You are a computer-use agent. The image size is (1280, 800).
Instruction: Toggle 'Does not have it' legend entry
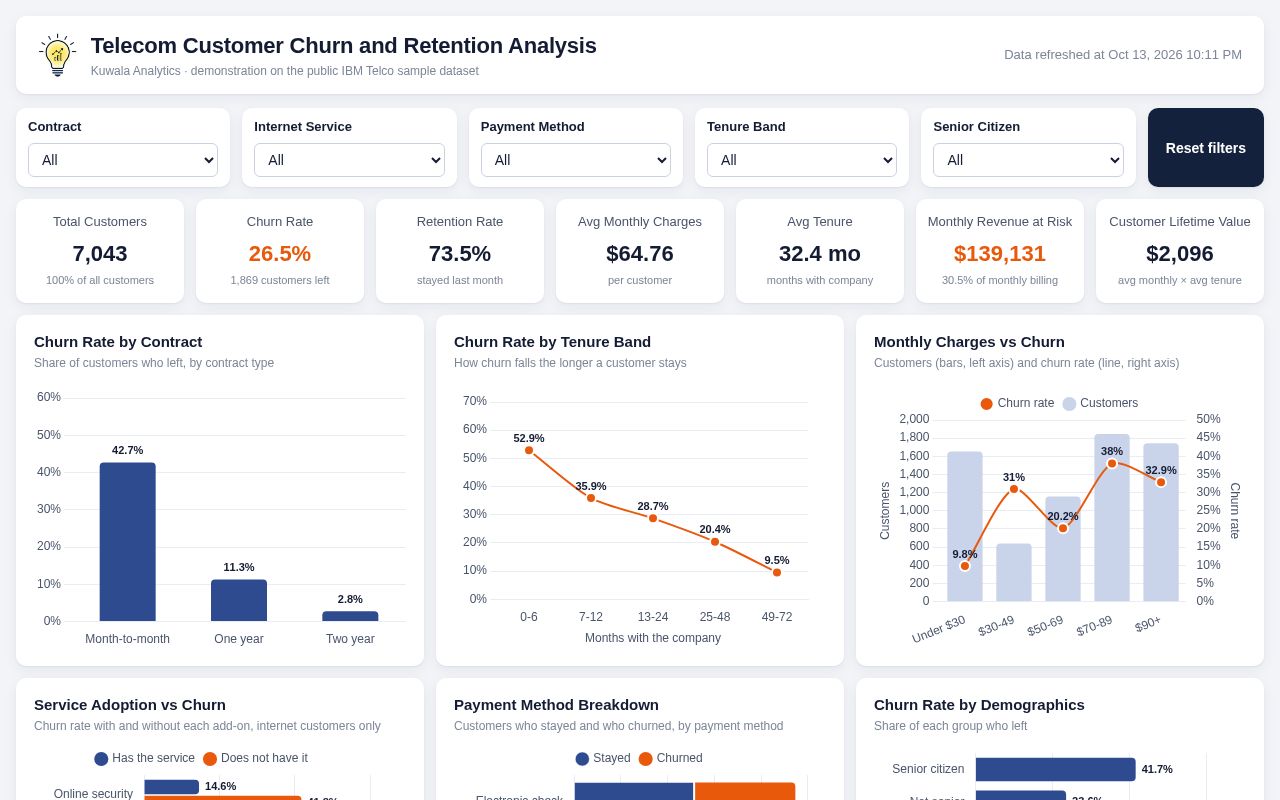click(x=255, y=758)
